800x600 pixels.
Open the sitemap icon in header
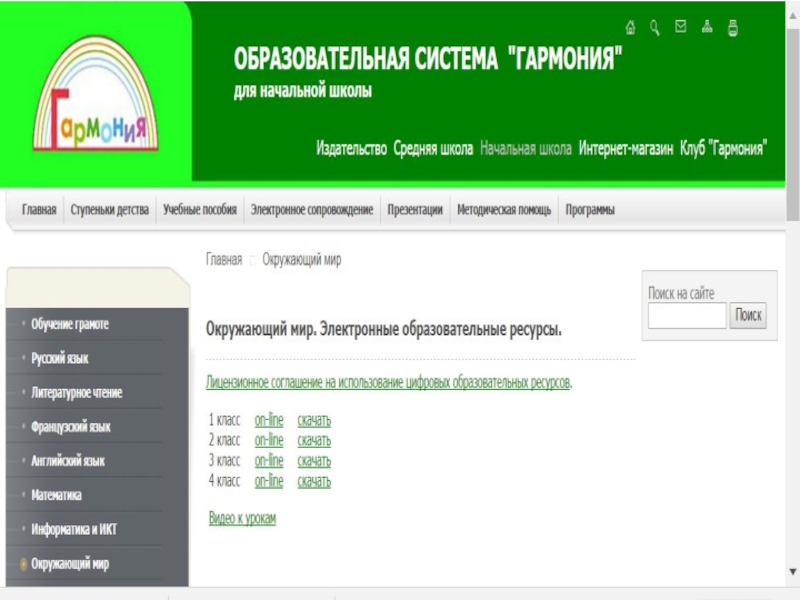click(x=707, y=27)
